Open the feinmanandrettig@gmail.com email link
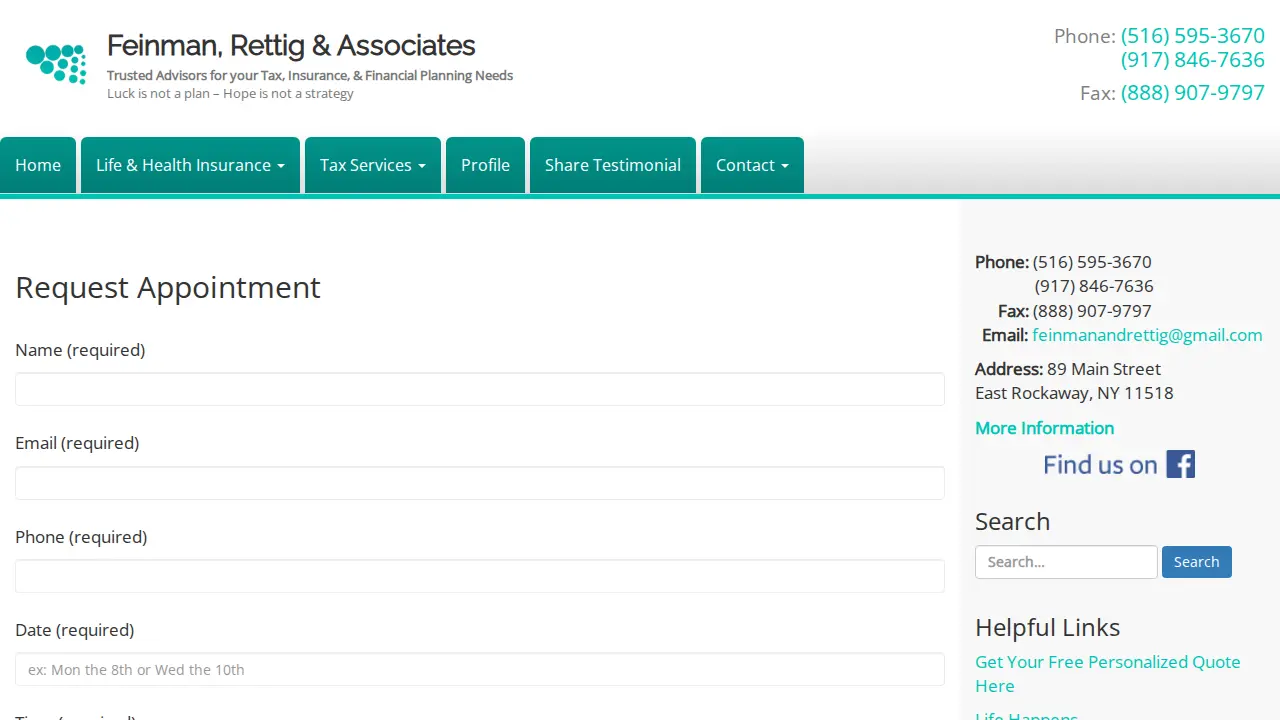The height and width of the screenshot is (720, 1280). click(1147, 335)
